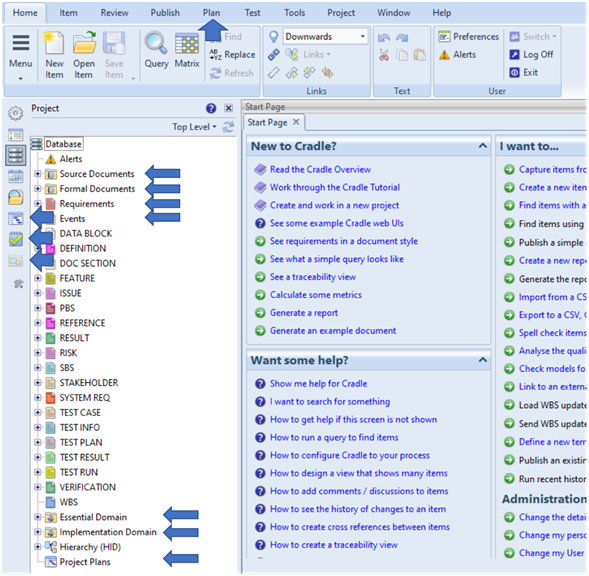Open Alerts in the User ribbon group
The height and width of the screenshot is (576, 589).
point(457,55)
